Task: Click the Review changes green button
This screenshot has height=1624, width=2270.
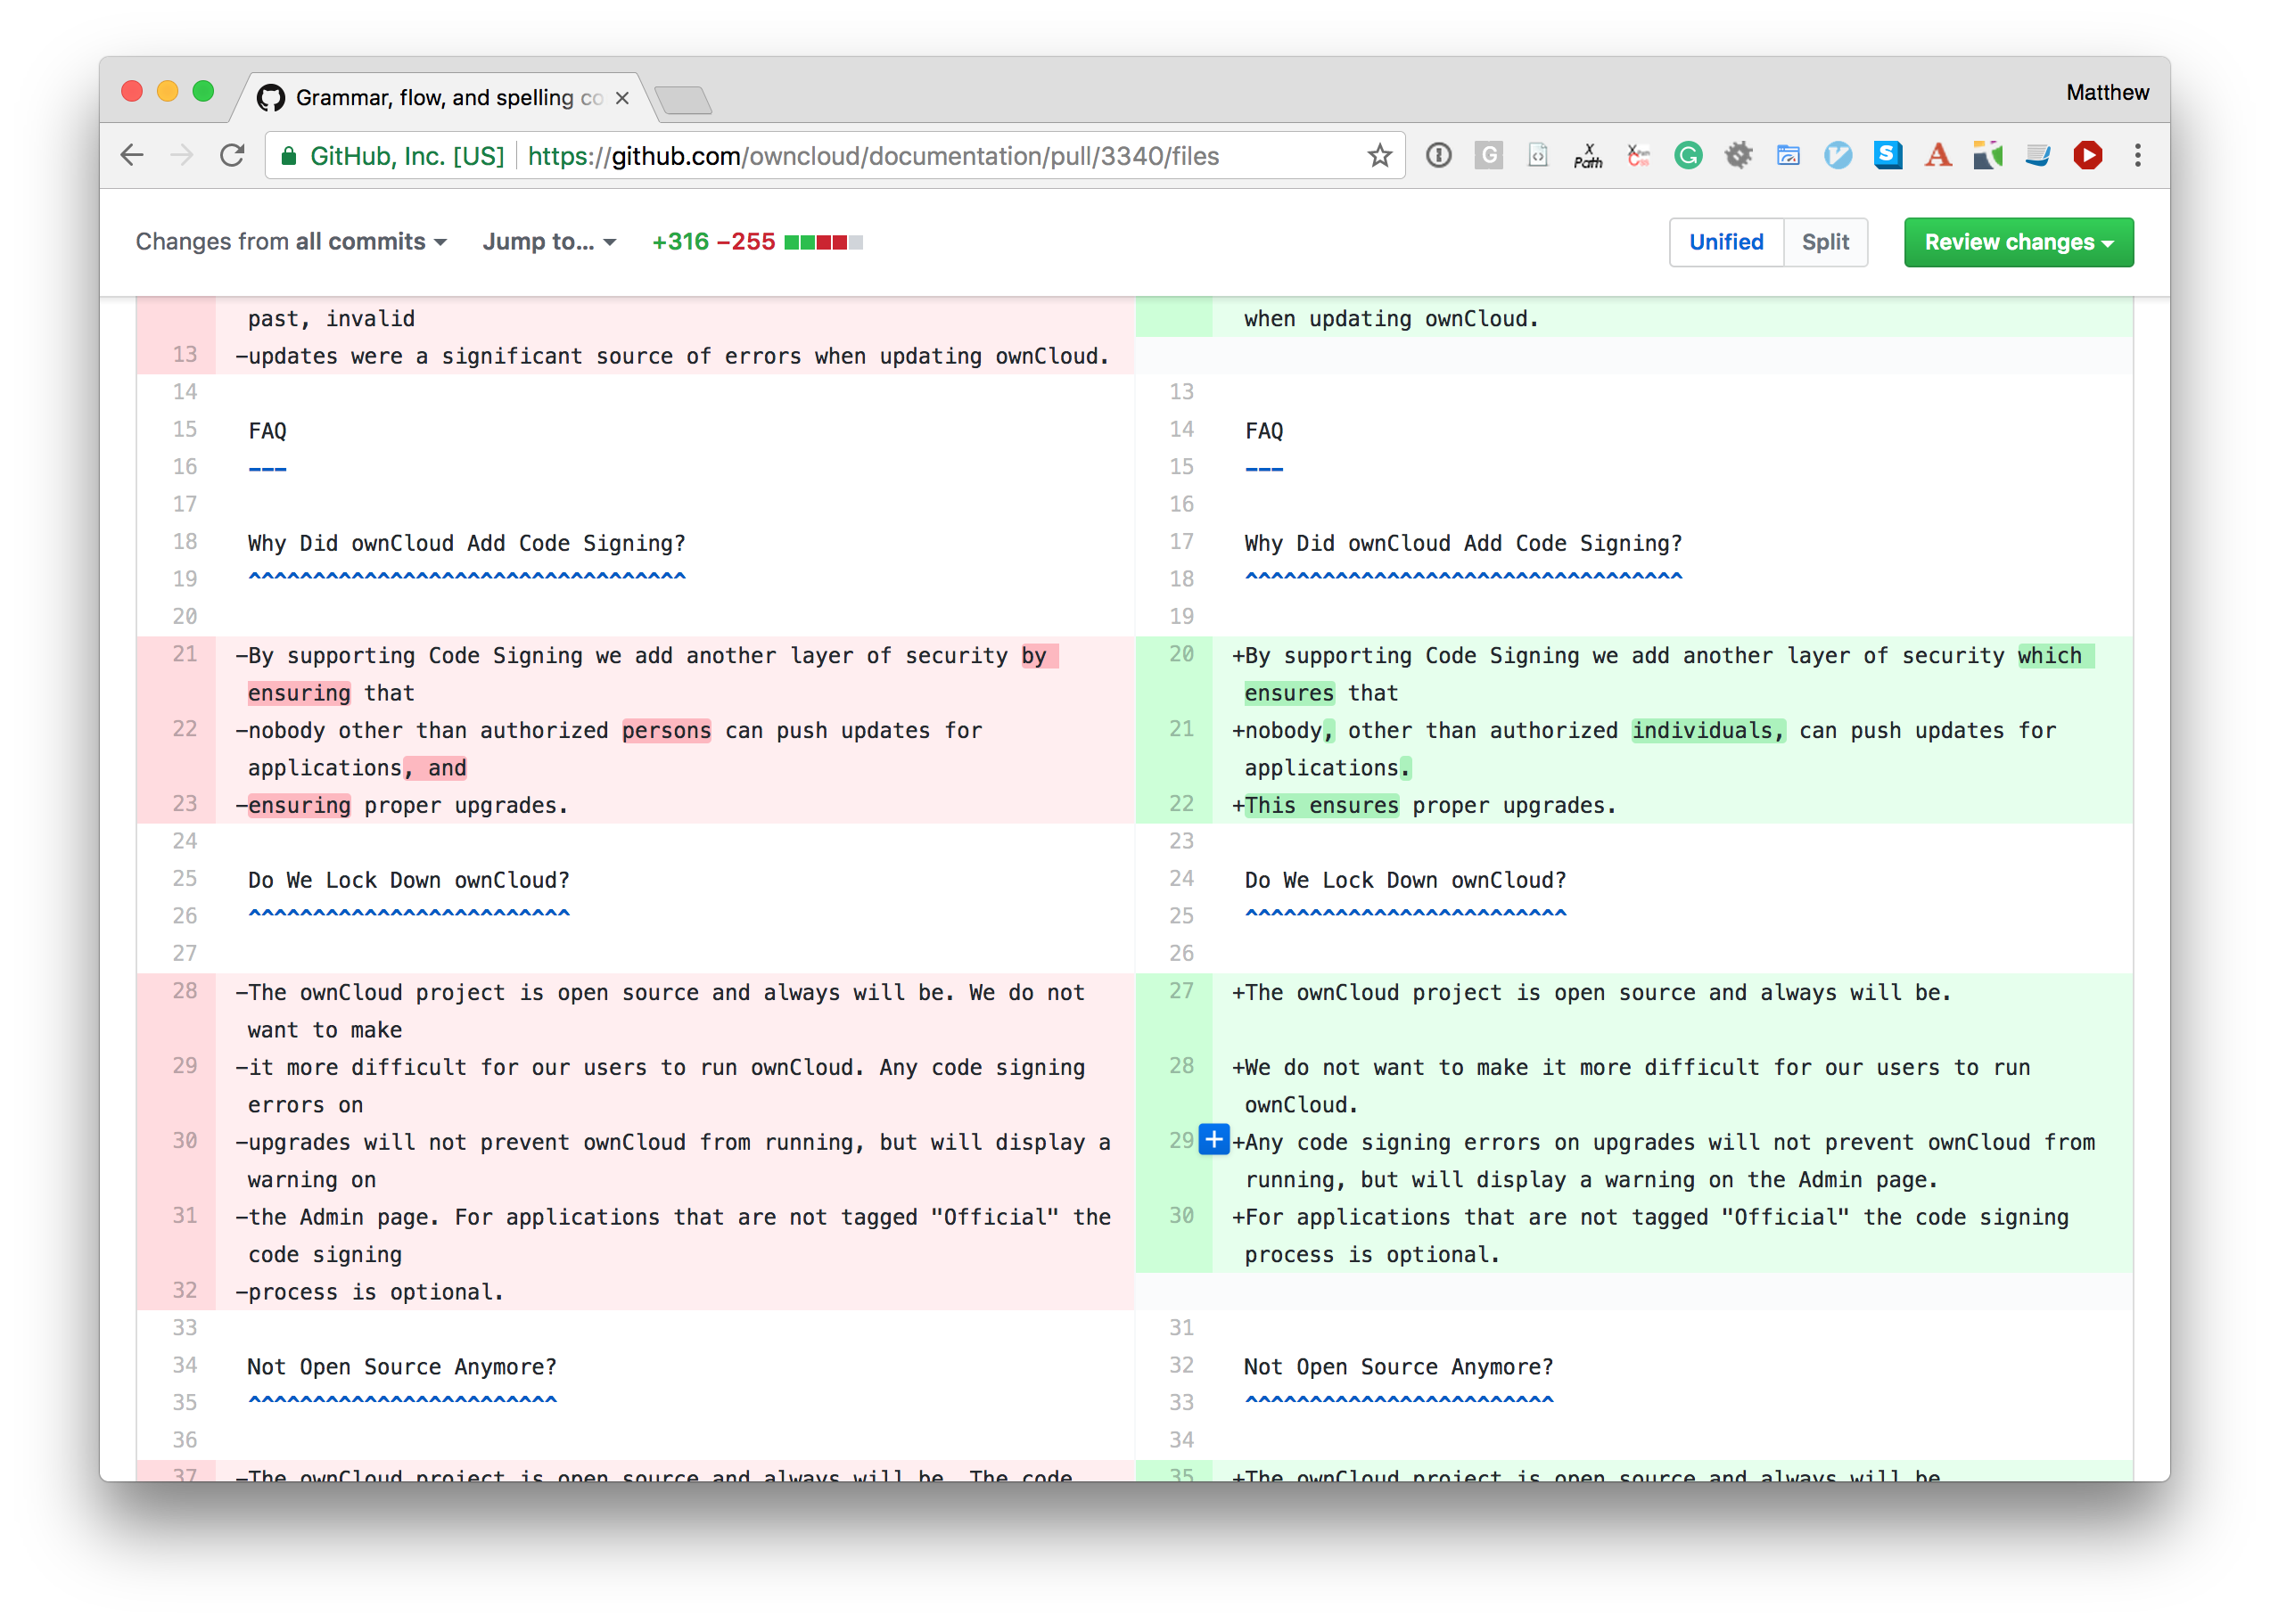Action: [x=2017, y=241]
